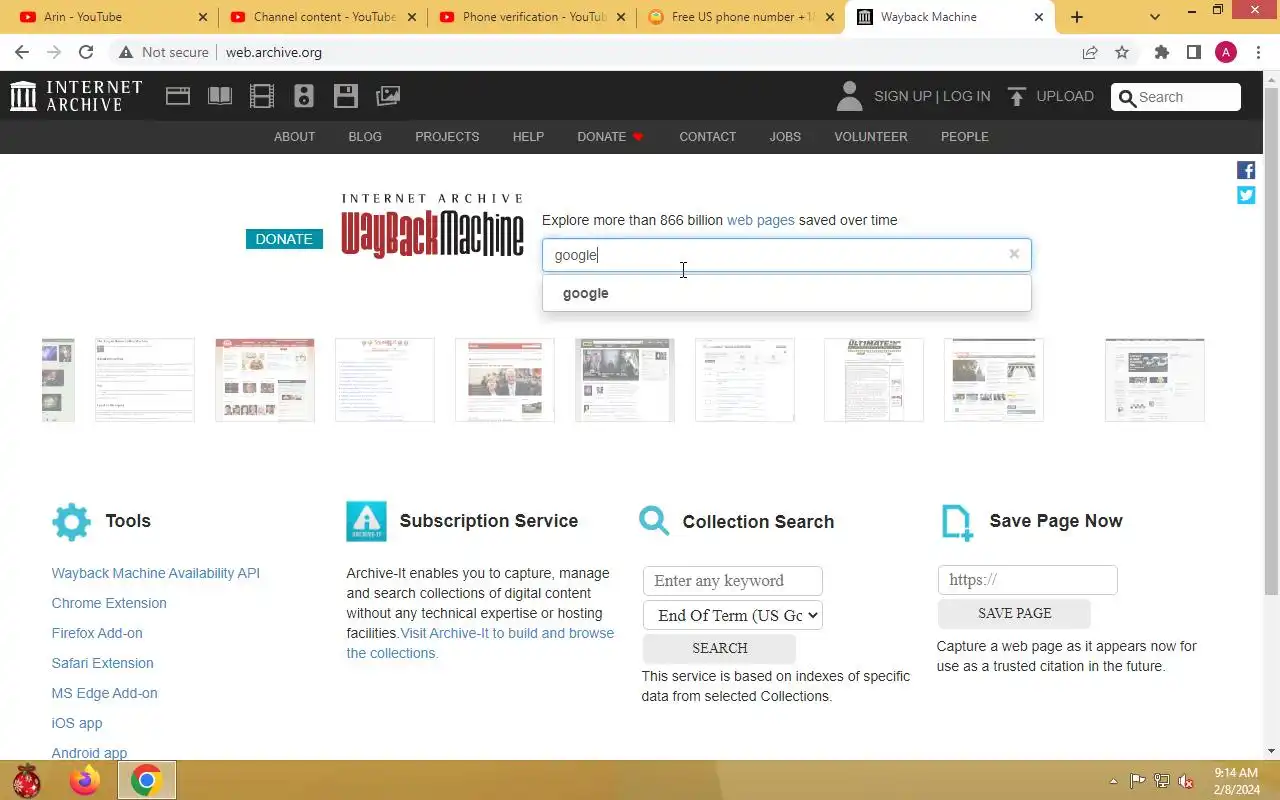Open the PROJECTS menu item
The height and width of the screenshot is (800, 1280).
(447, 136)
